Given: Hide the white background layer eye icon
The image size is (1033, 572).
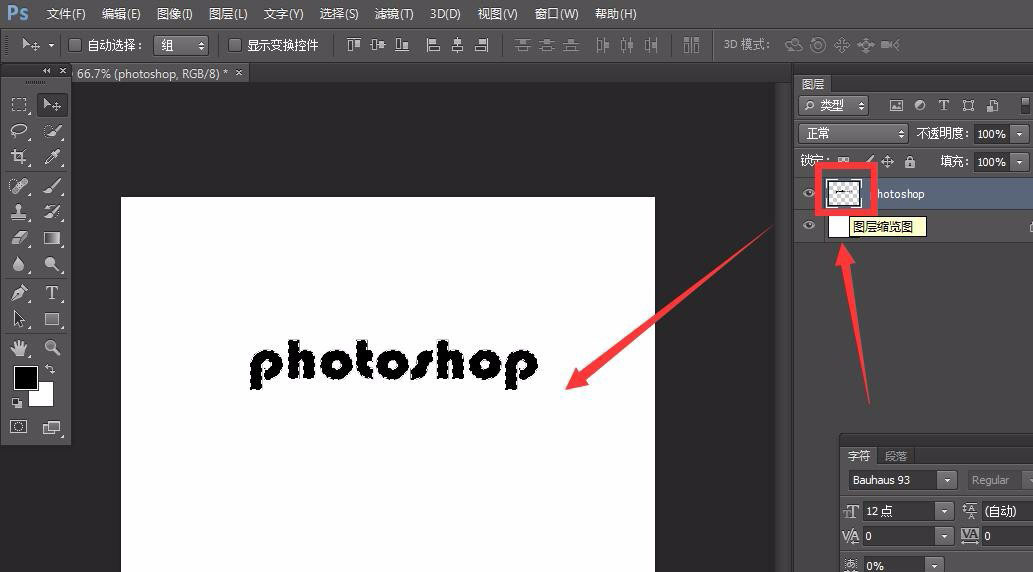Looking at the screenshot, I should [809, 225].
